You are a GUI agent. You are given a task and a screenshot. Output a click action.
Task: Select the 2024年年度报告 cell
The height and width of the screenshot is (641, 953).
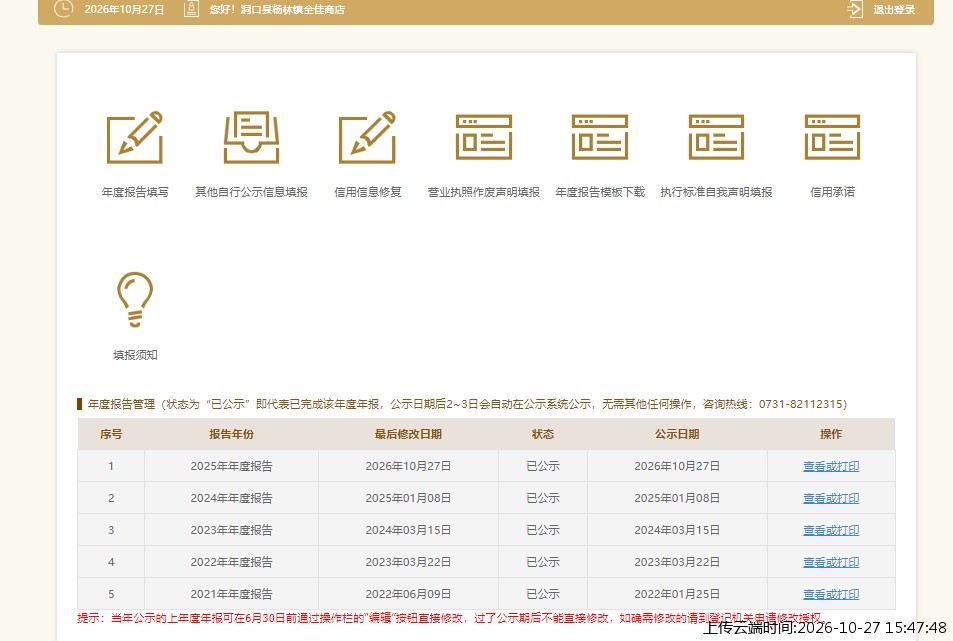tap(231, 498)
